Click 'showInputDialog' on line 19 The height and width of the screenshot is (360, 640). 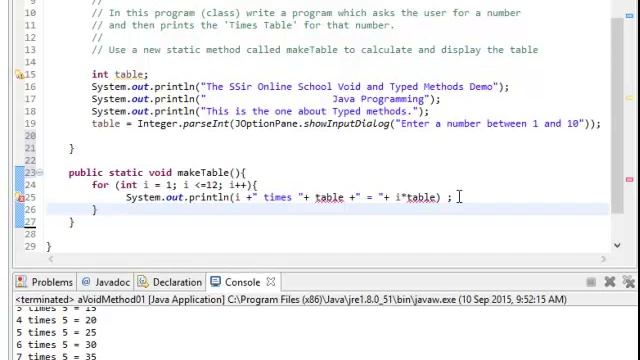point(346,124)
